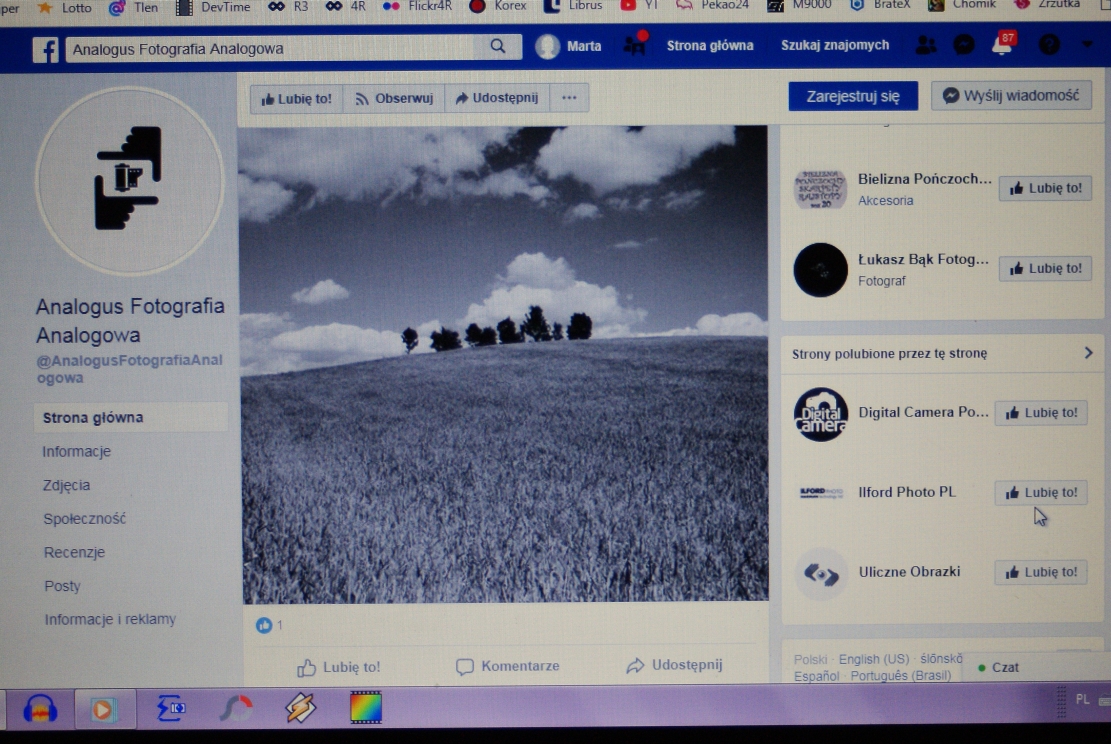1111x744 pixels.
Task: Open the Messenger icon in top bar
Action: [x=963, y=45]
